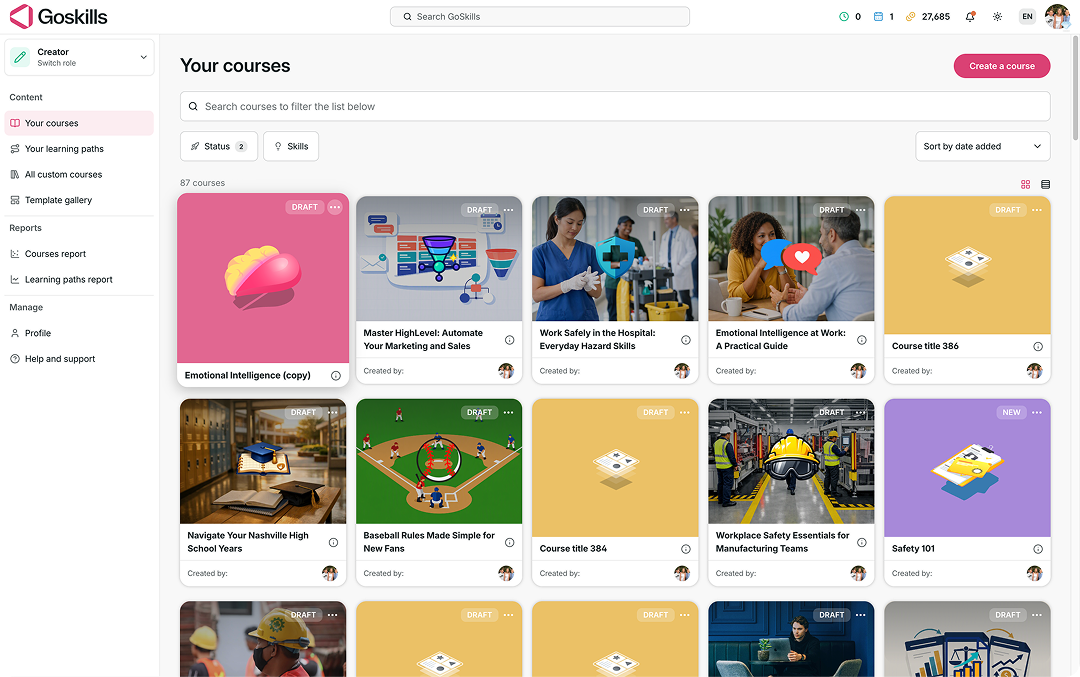Viewport: 1080px width, 677px height.
Task: Switch to list view
Action: point(1046,184)
